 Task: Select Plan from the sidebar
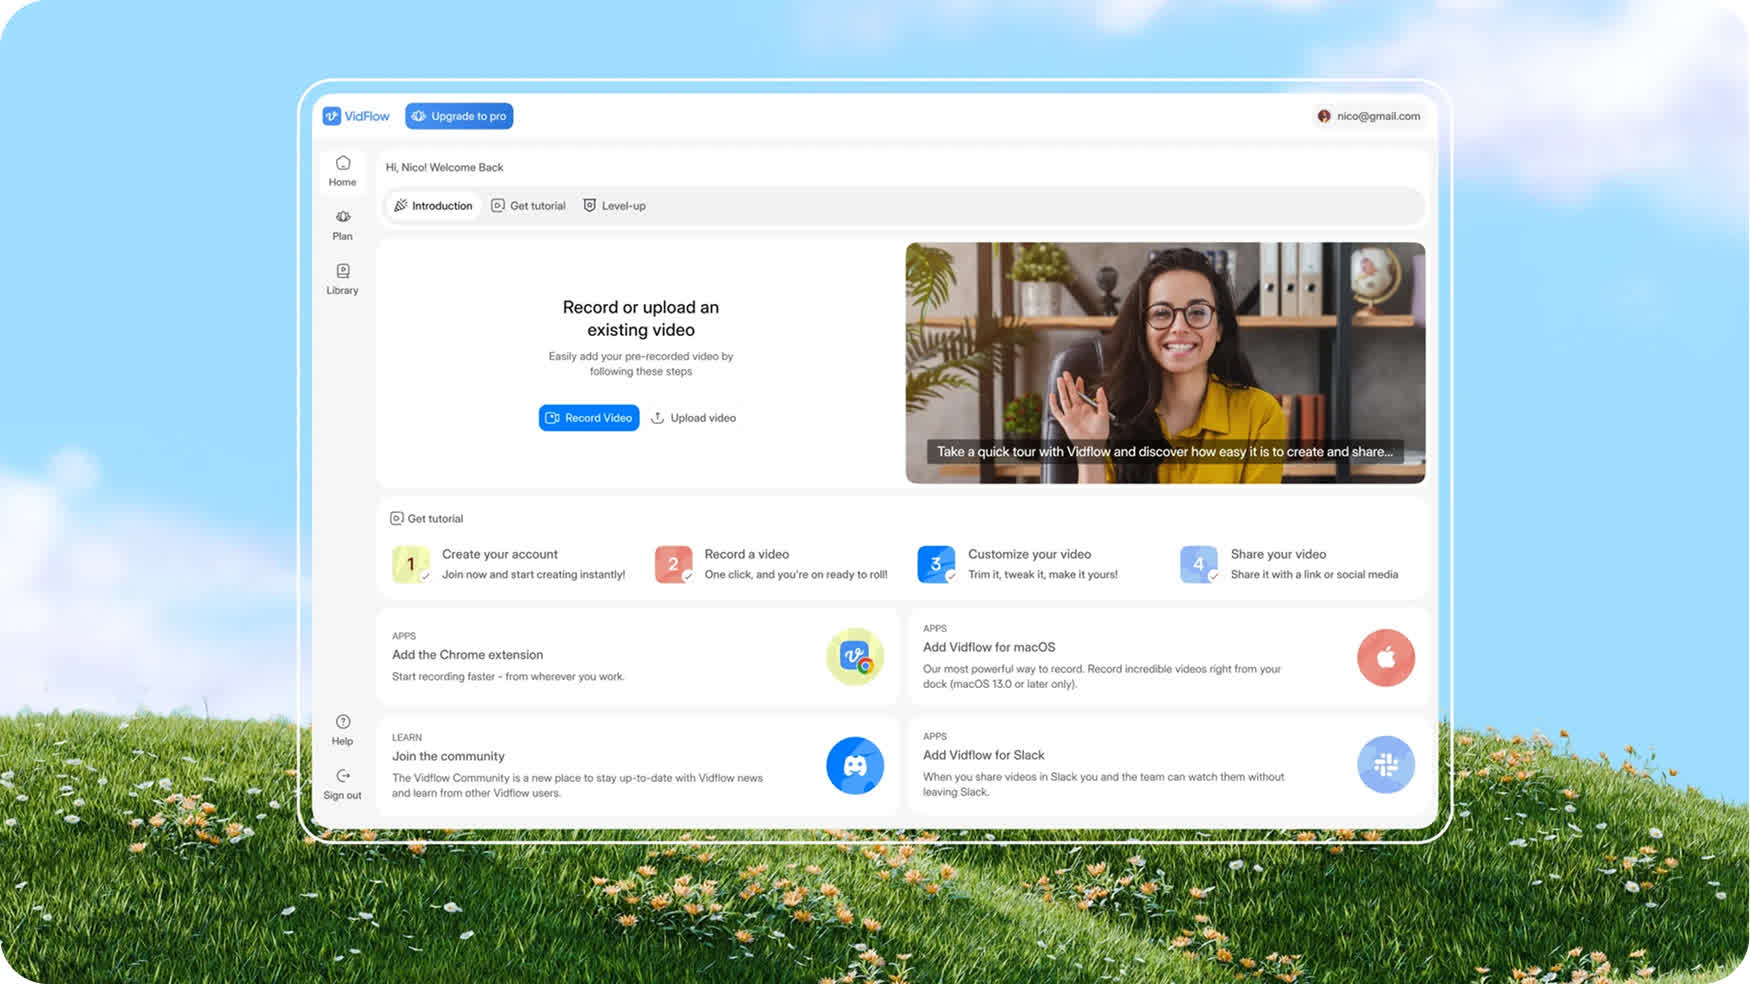[342, 224]
